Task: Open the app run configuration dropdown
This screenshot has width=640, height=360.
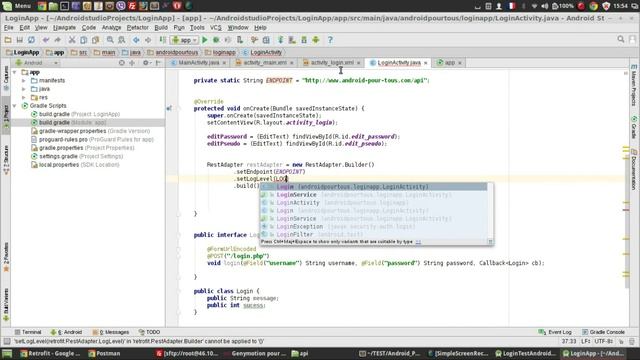Action: [x=185, y=40]
